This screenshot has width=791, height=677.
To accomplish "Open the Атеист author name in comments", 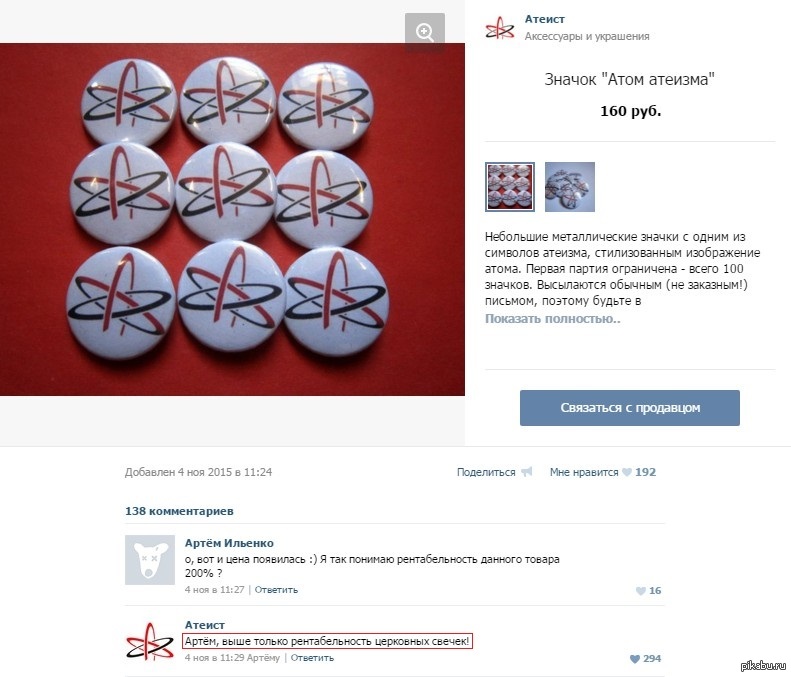I will click(205, 625).
